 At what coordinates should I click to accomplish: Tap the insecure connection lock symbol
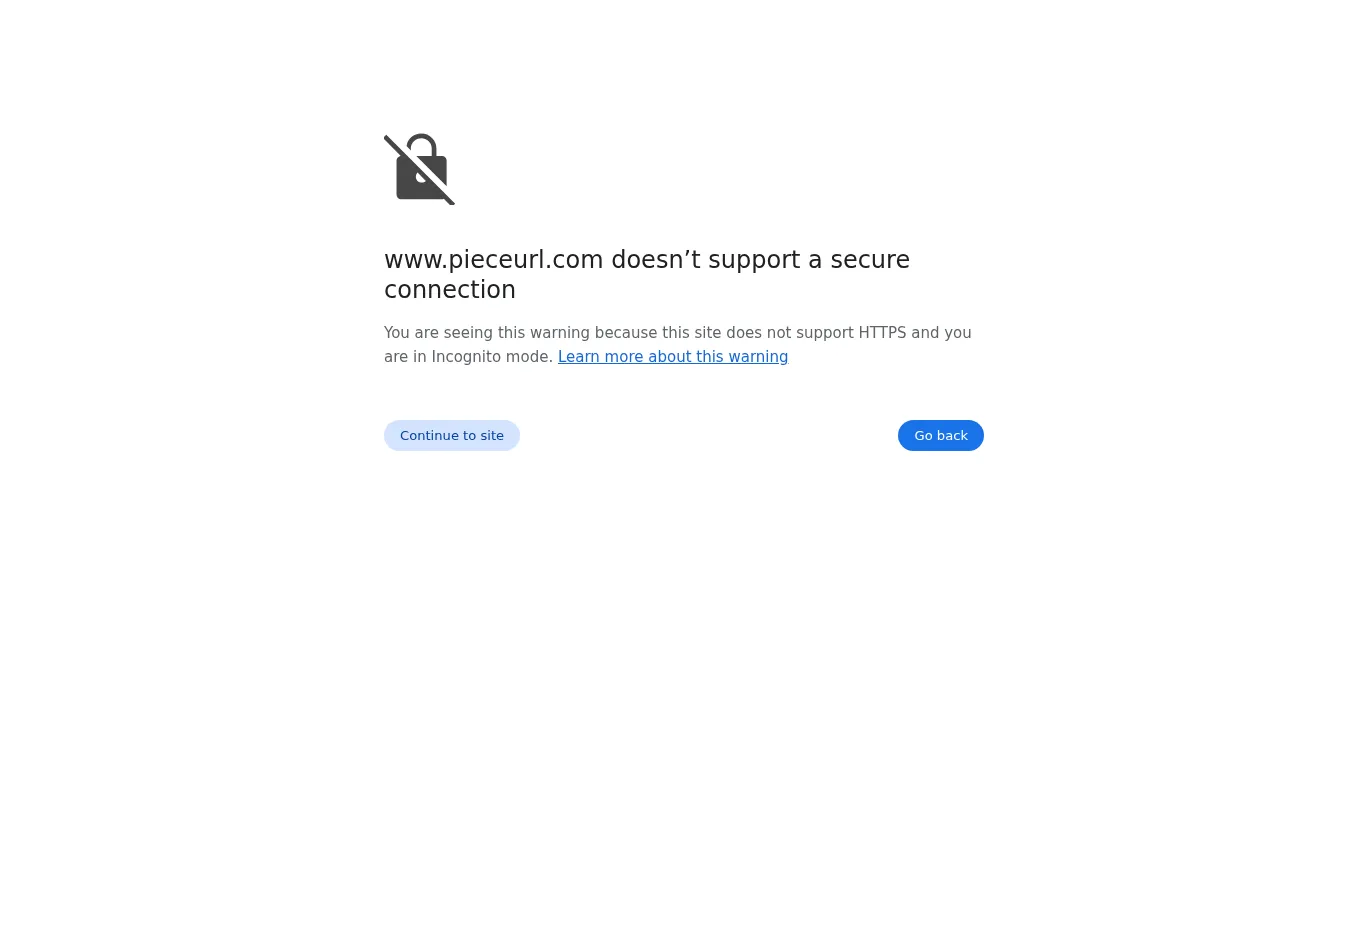point(420,169)
